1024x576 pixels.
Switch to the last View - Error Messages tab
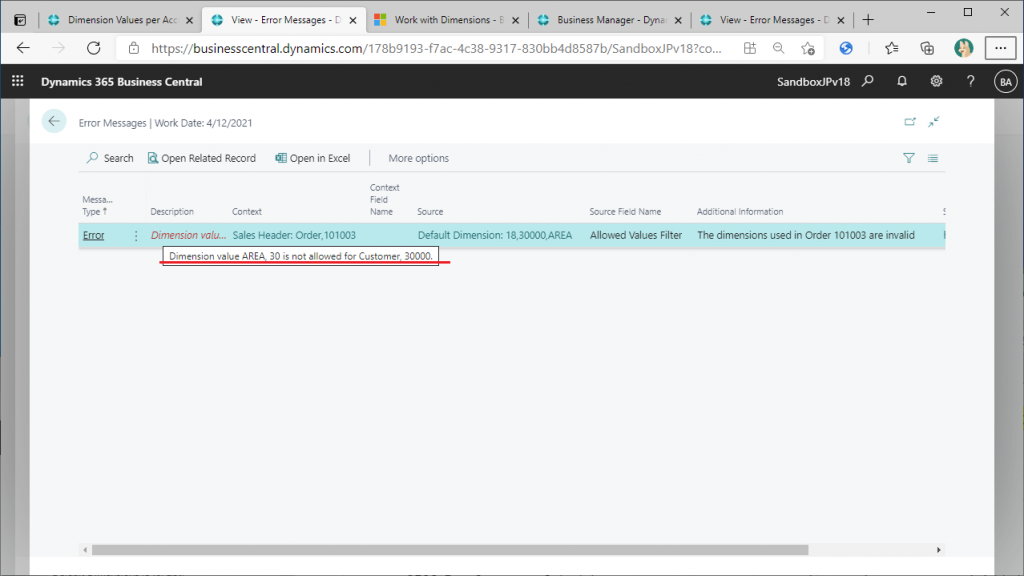point(773,20)
